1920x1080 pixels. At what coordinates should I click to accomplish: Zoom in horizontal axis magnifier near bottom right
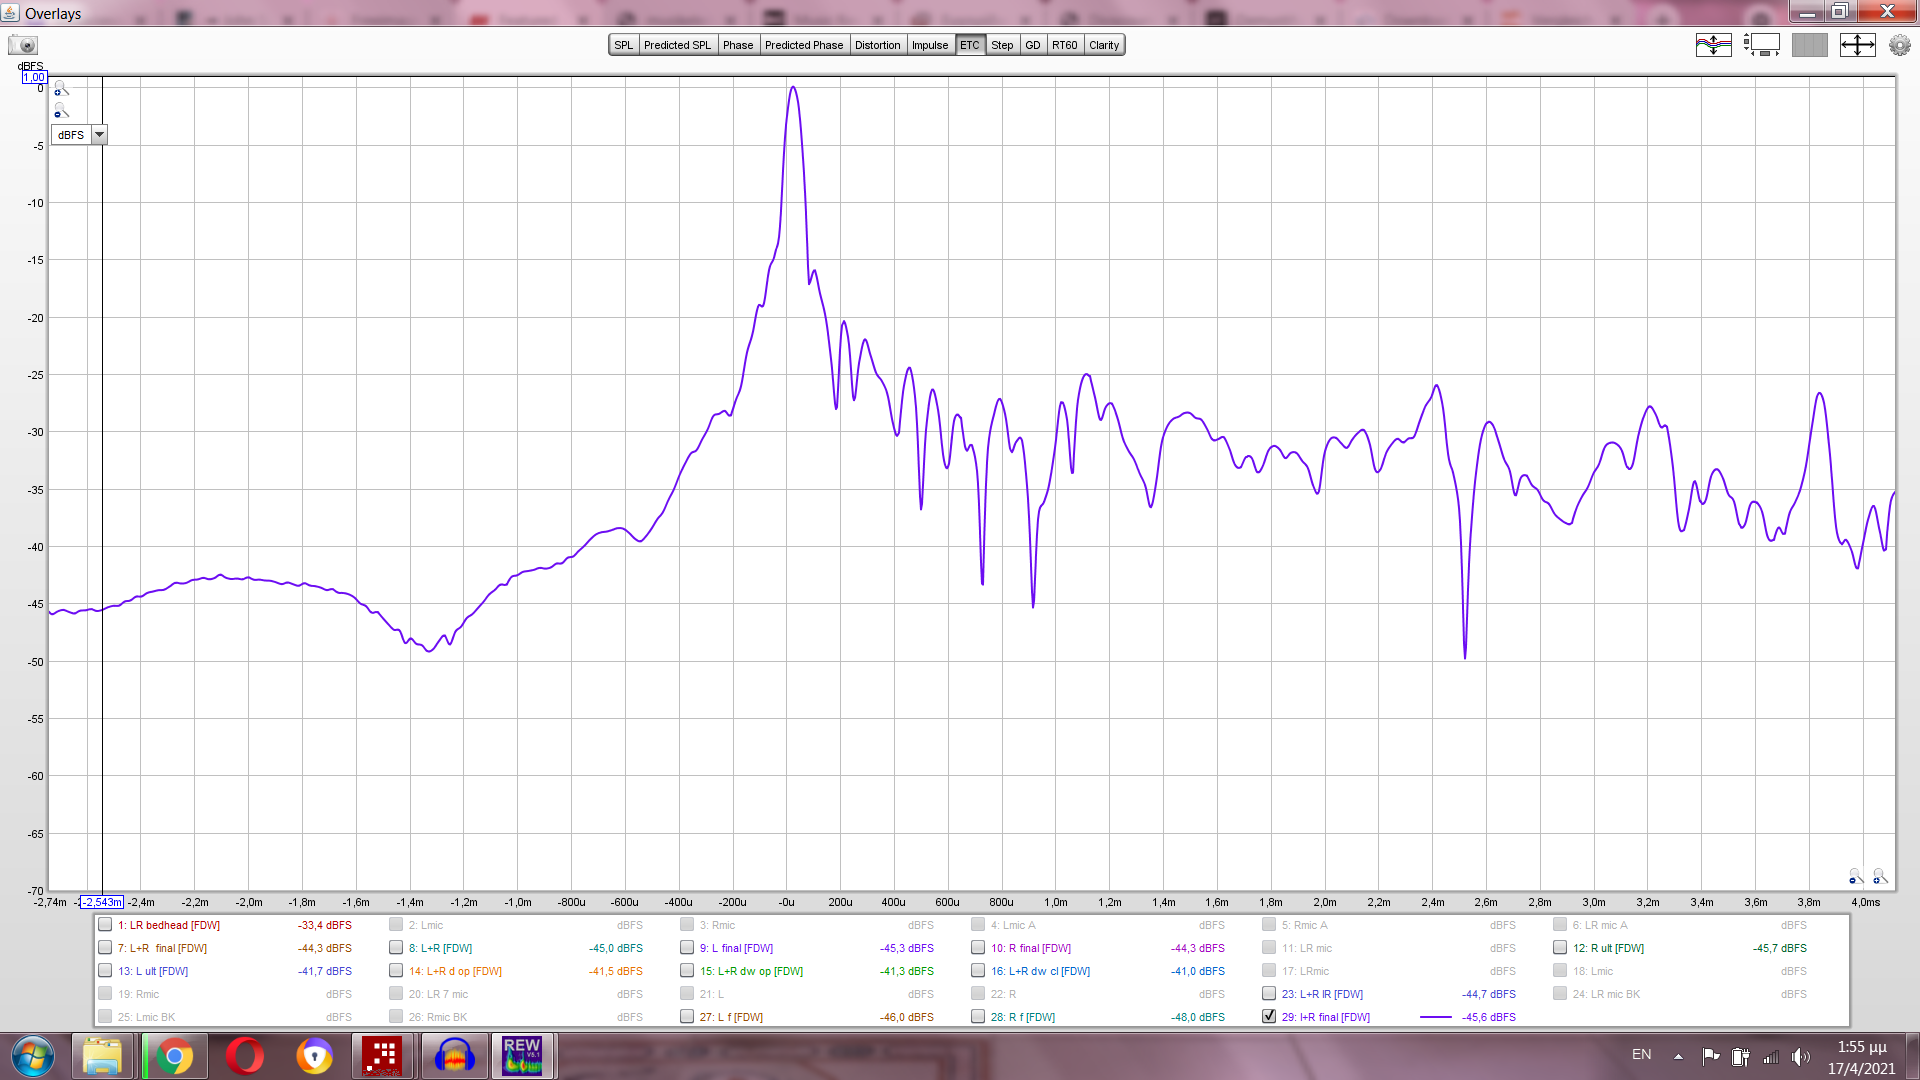1880,876
